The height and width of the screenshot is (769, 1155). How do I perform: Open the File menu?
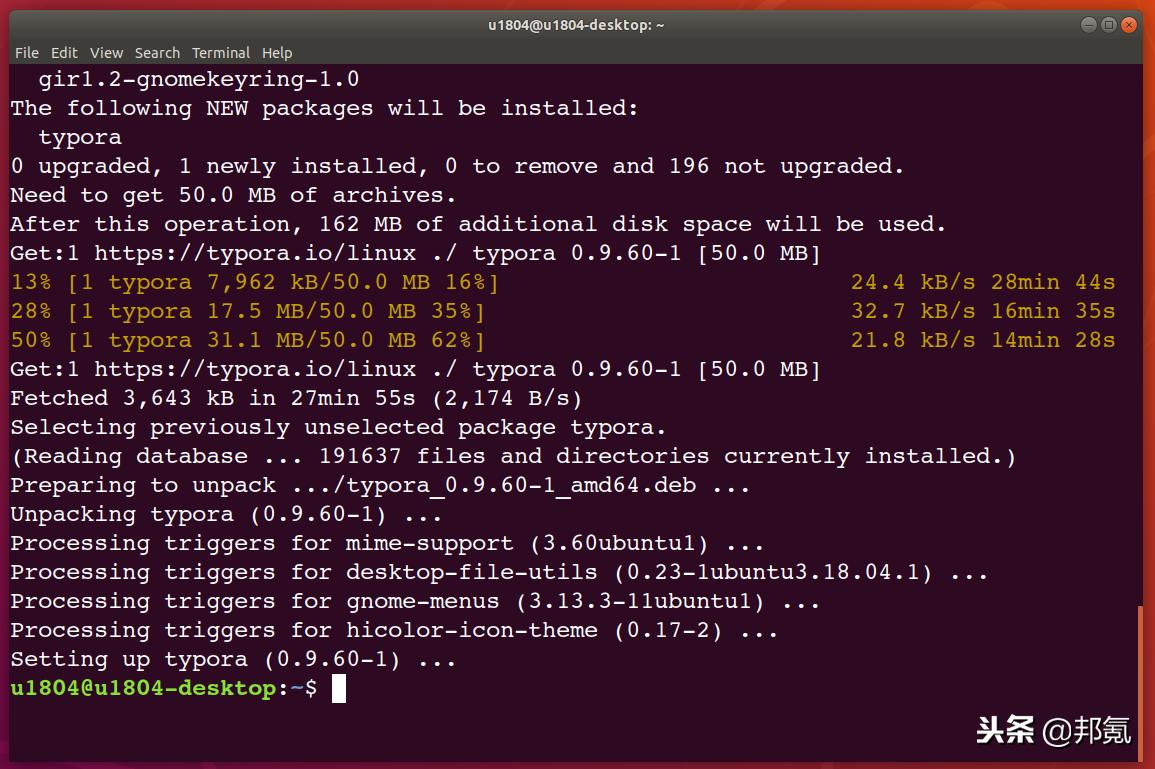click(x=26, y=53)
